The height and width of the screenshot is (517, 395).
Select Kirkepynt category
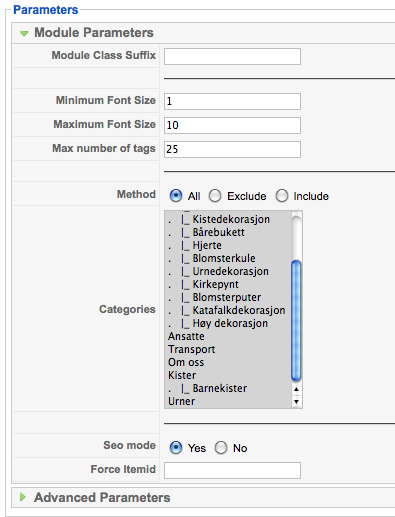point(228,284)
